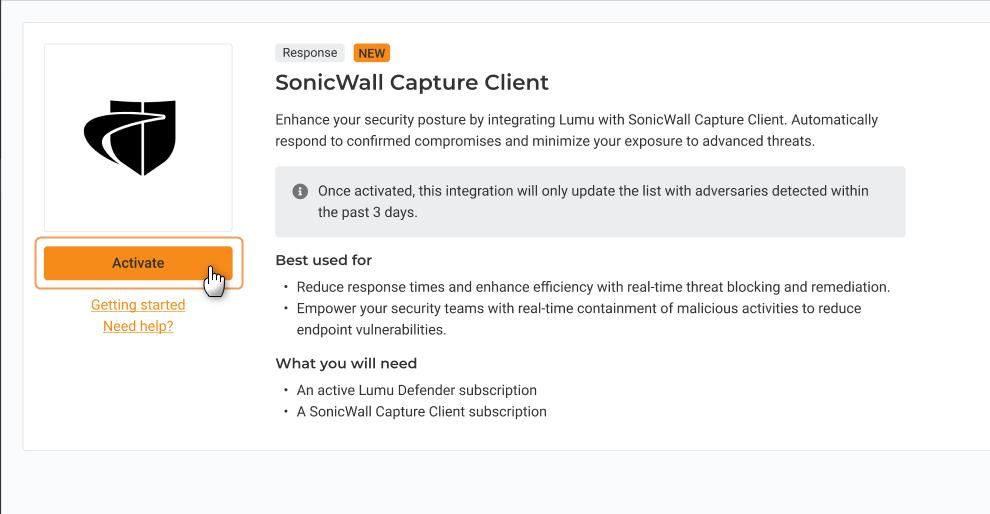Open the Getting started link

point(138,305)
